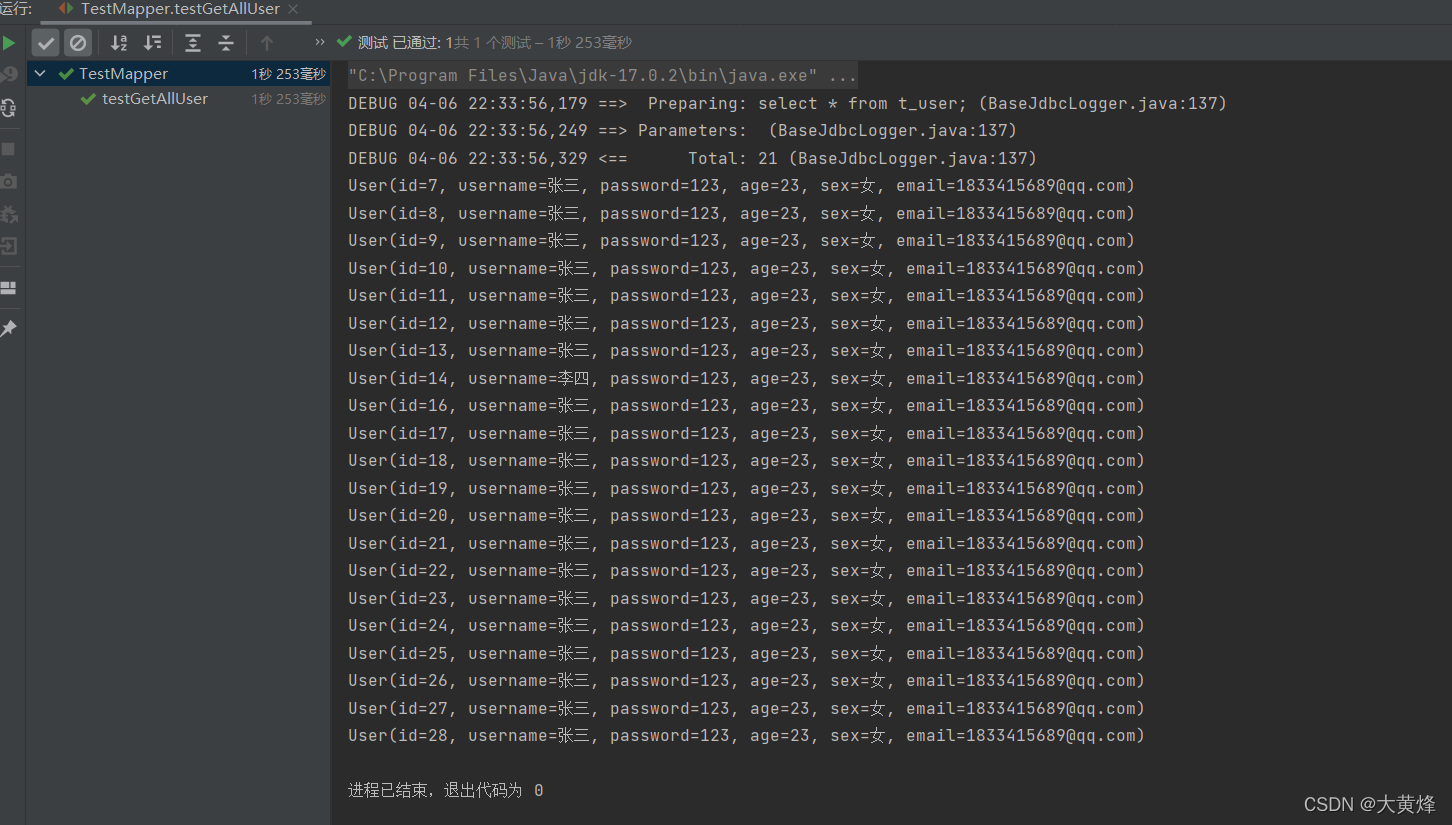This screenshot has width=1452, height=825.
Task: Click the User(id=9 output line
Action: 741,241
